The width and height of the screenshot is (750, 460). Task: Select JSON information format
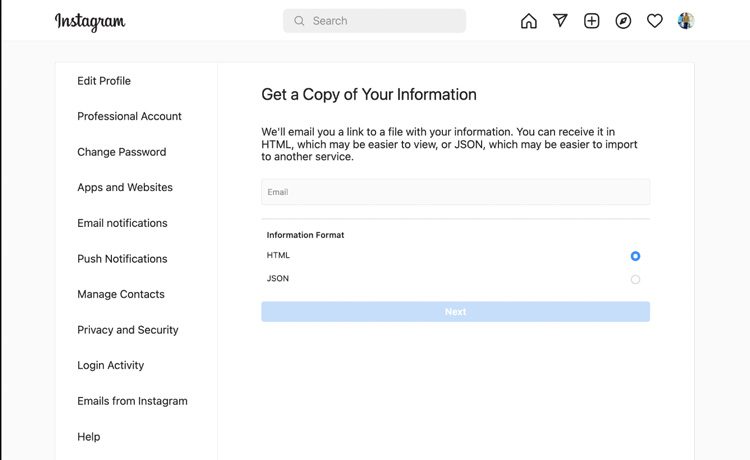635,279
